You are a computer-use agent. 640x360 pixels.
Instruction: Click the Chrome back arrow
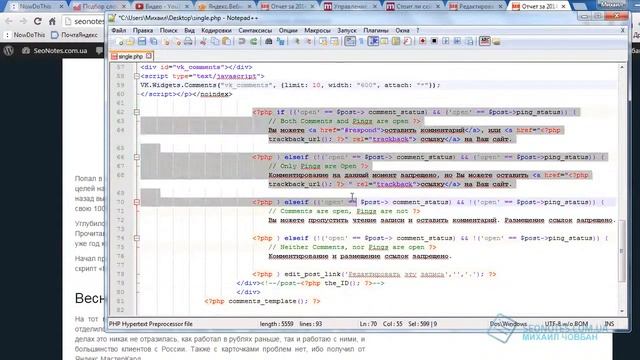click(x=9, y=21)
